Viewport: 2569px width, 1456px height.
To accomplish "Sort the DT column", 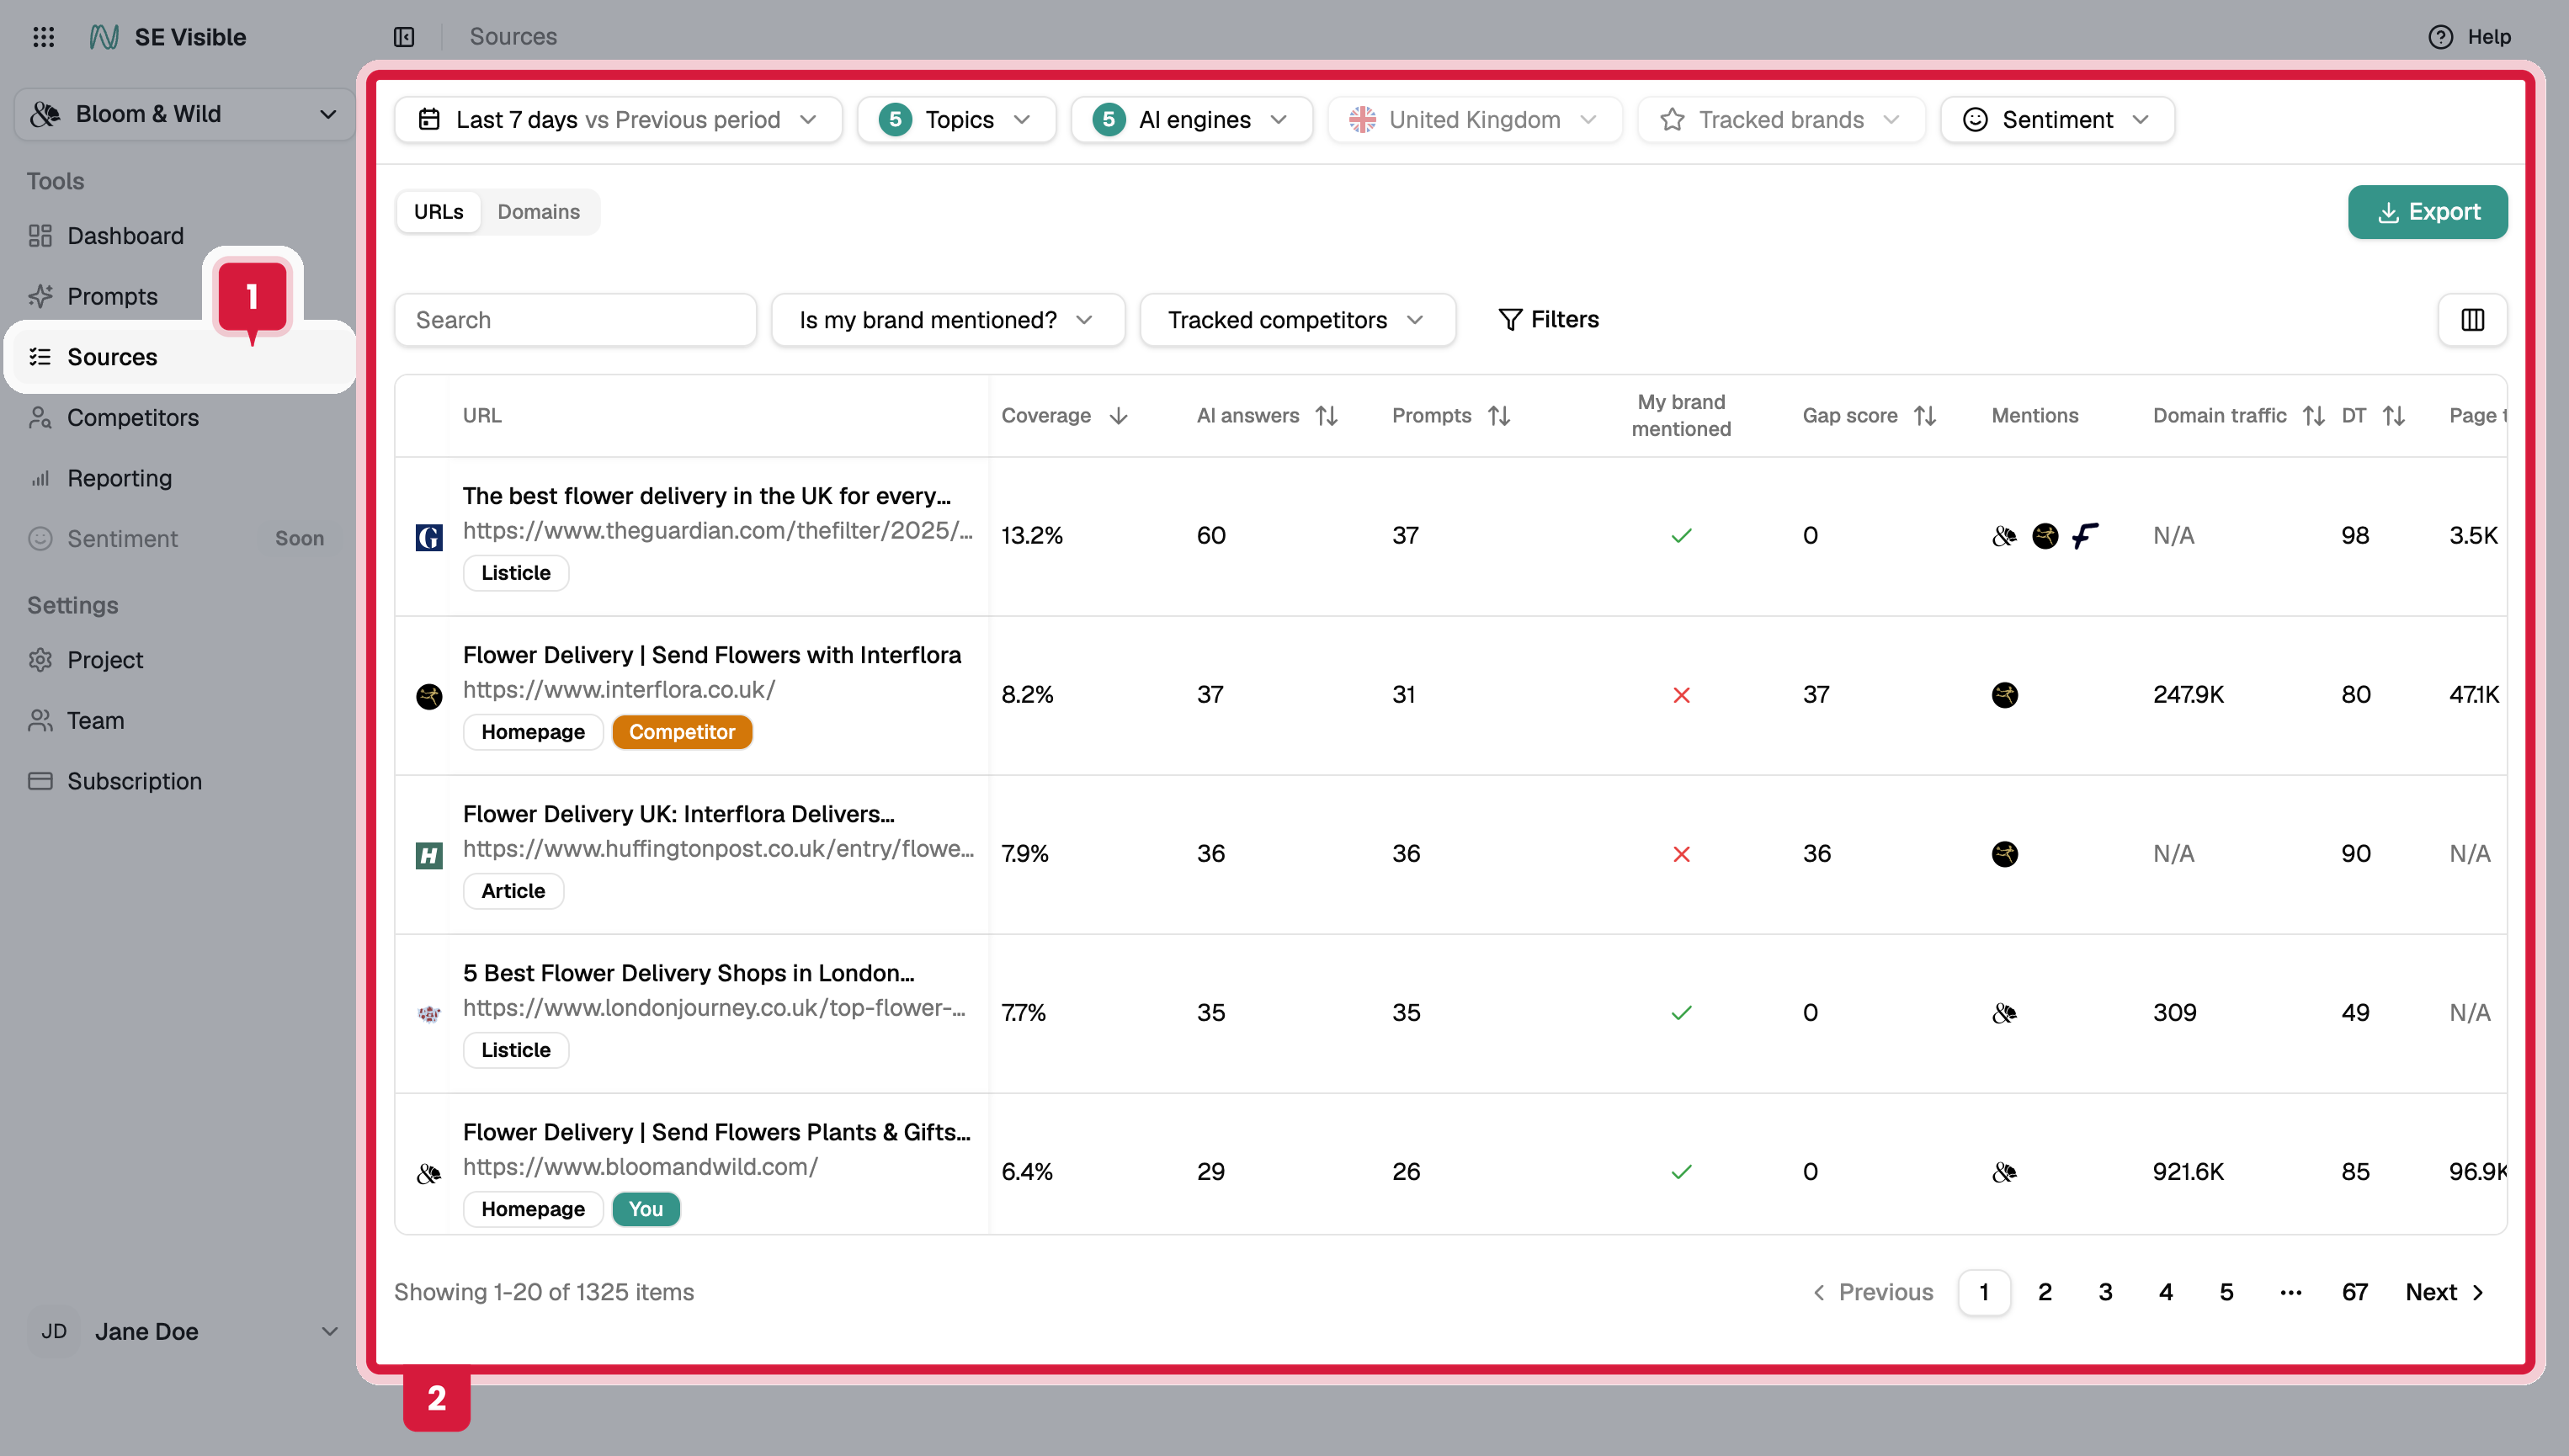I will click(x=2393, y=416).
